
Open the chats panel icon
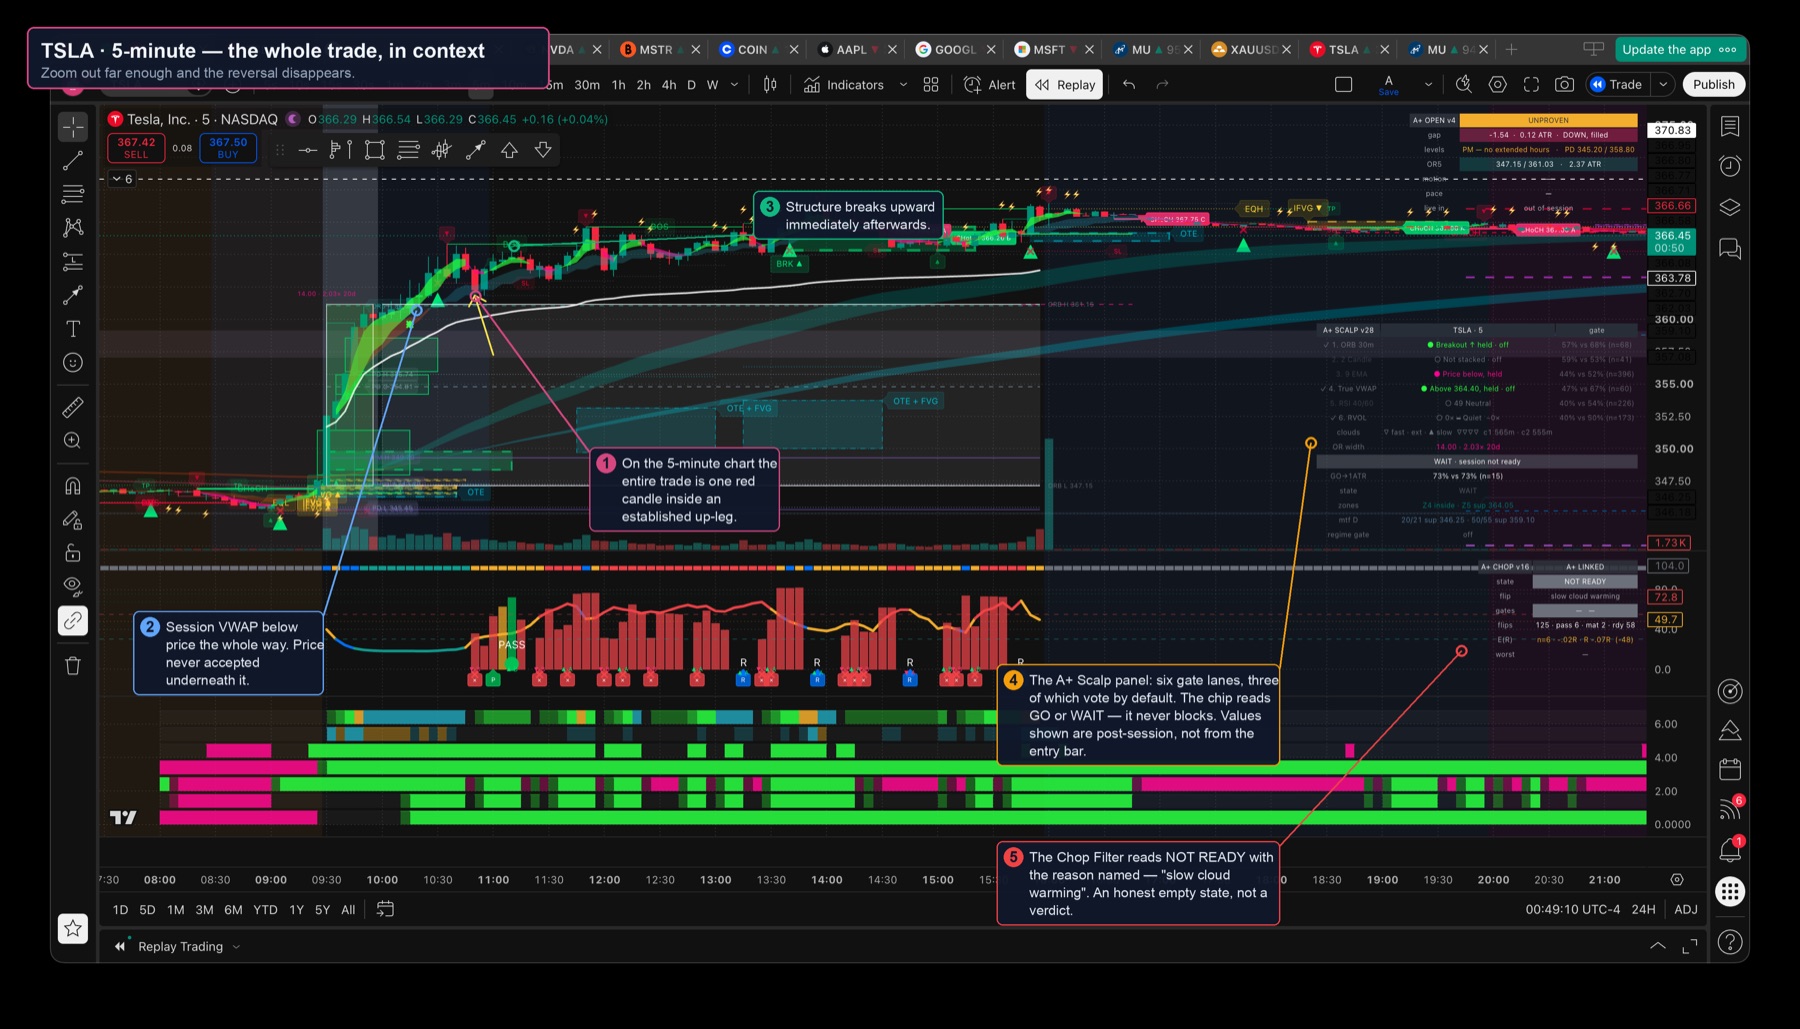point(1730,248)
